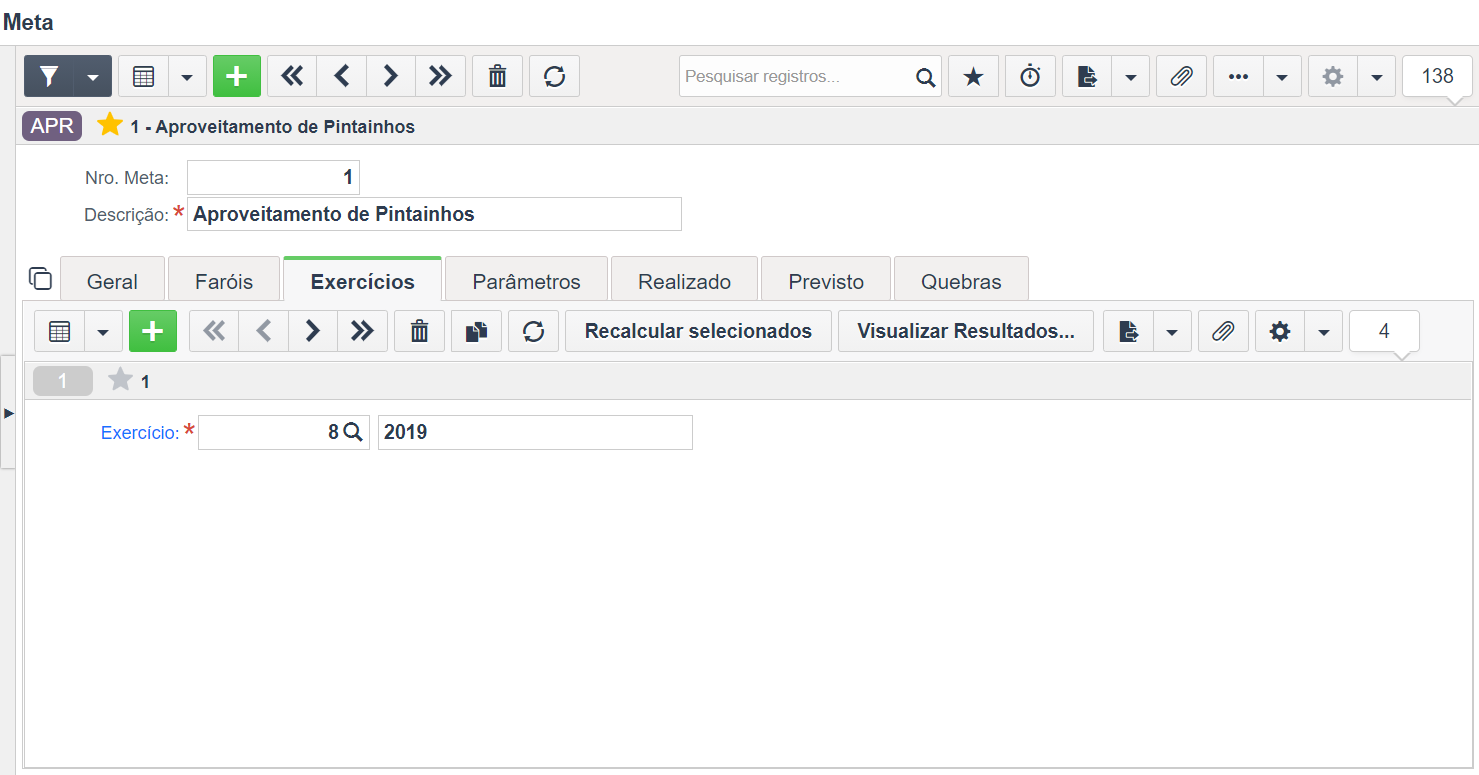The image size is (1479, 775).
Task: Export Exercícios using sub-toolbar export icon
Action: [x=1128, y=331]
